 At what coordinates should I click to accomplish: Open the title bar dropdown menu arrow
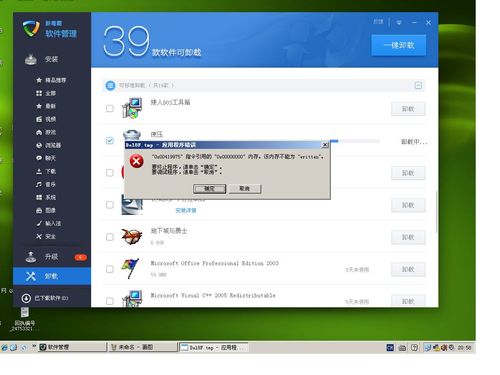pos(399,23)
